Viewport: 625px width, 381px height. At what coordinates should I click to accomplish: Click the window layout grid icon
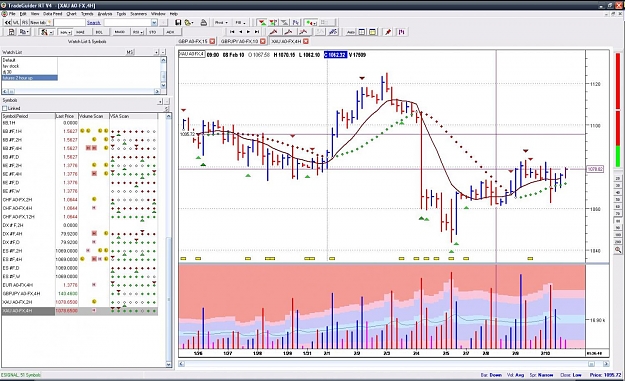362,32
